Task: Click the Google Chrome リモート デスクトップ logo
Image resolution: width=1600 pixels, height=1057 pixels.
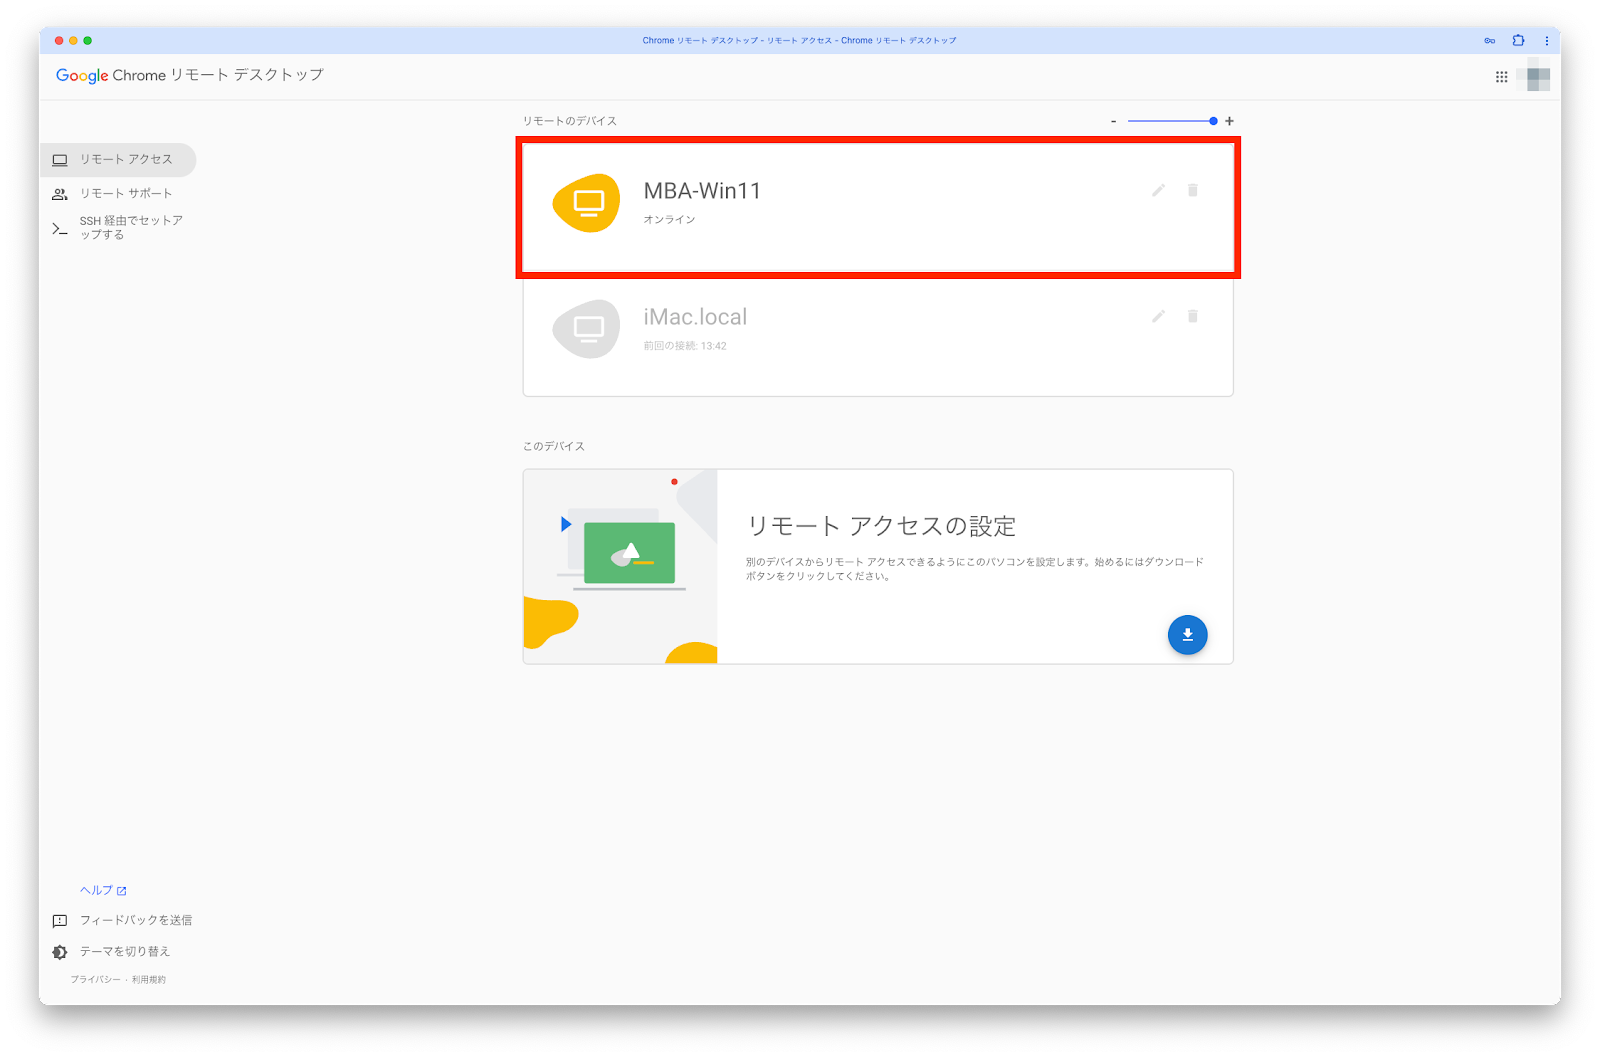Action: [190, 75]
